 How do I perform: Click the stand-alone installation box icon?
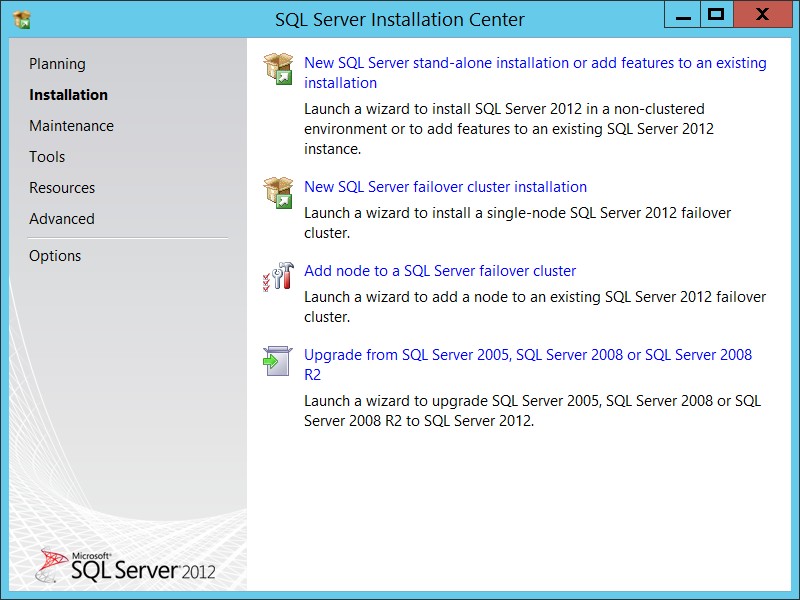278,68
